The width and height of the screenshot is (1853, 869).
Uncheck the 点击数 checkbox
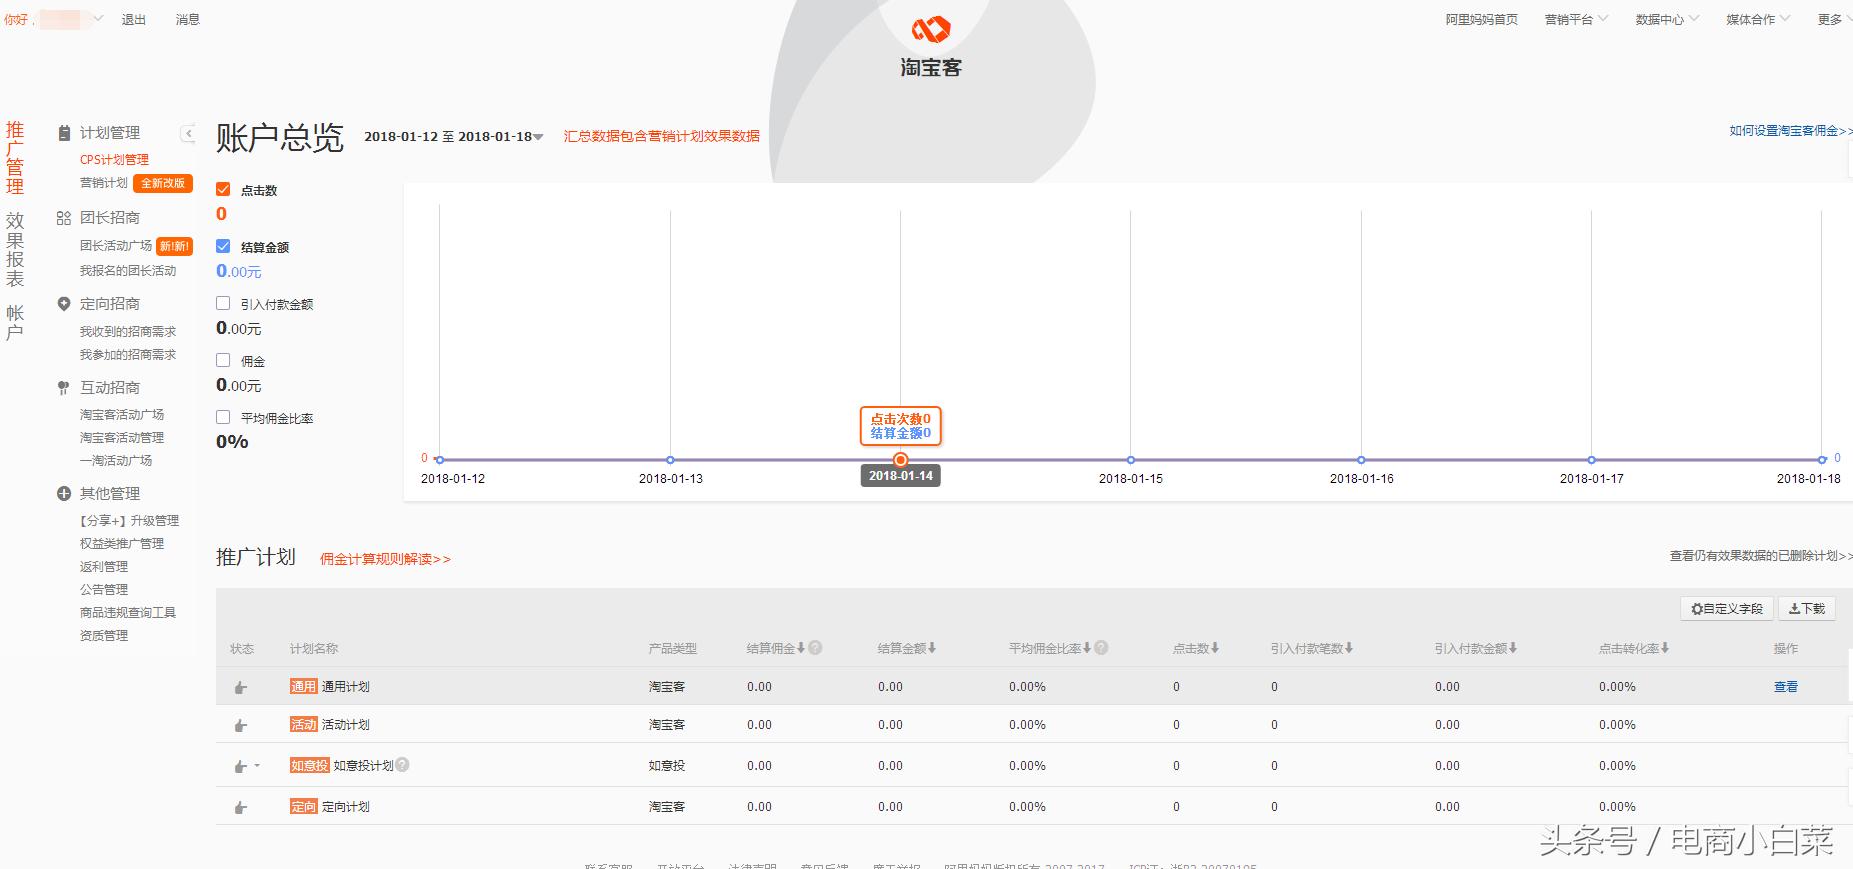coord(223,189)
